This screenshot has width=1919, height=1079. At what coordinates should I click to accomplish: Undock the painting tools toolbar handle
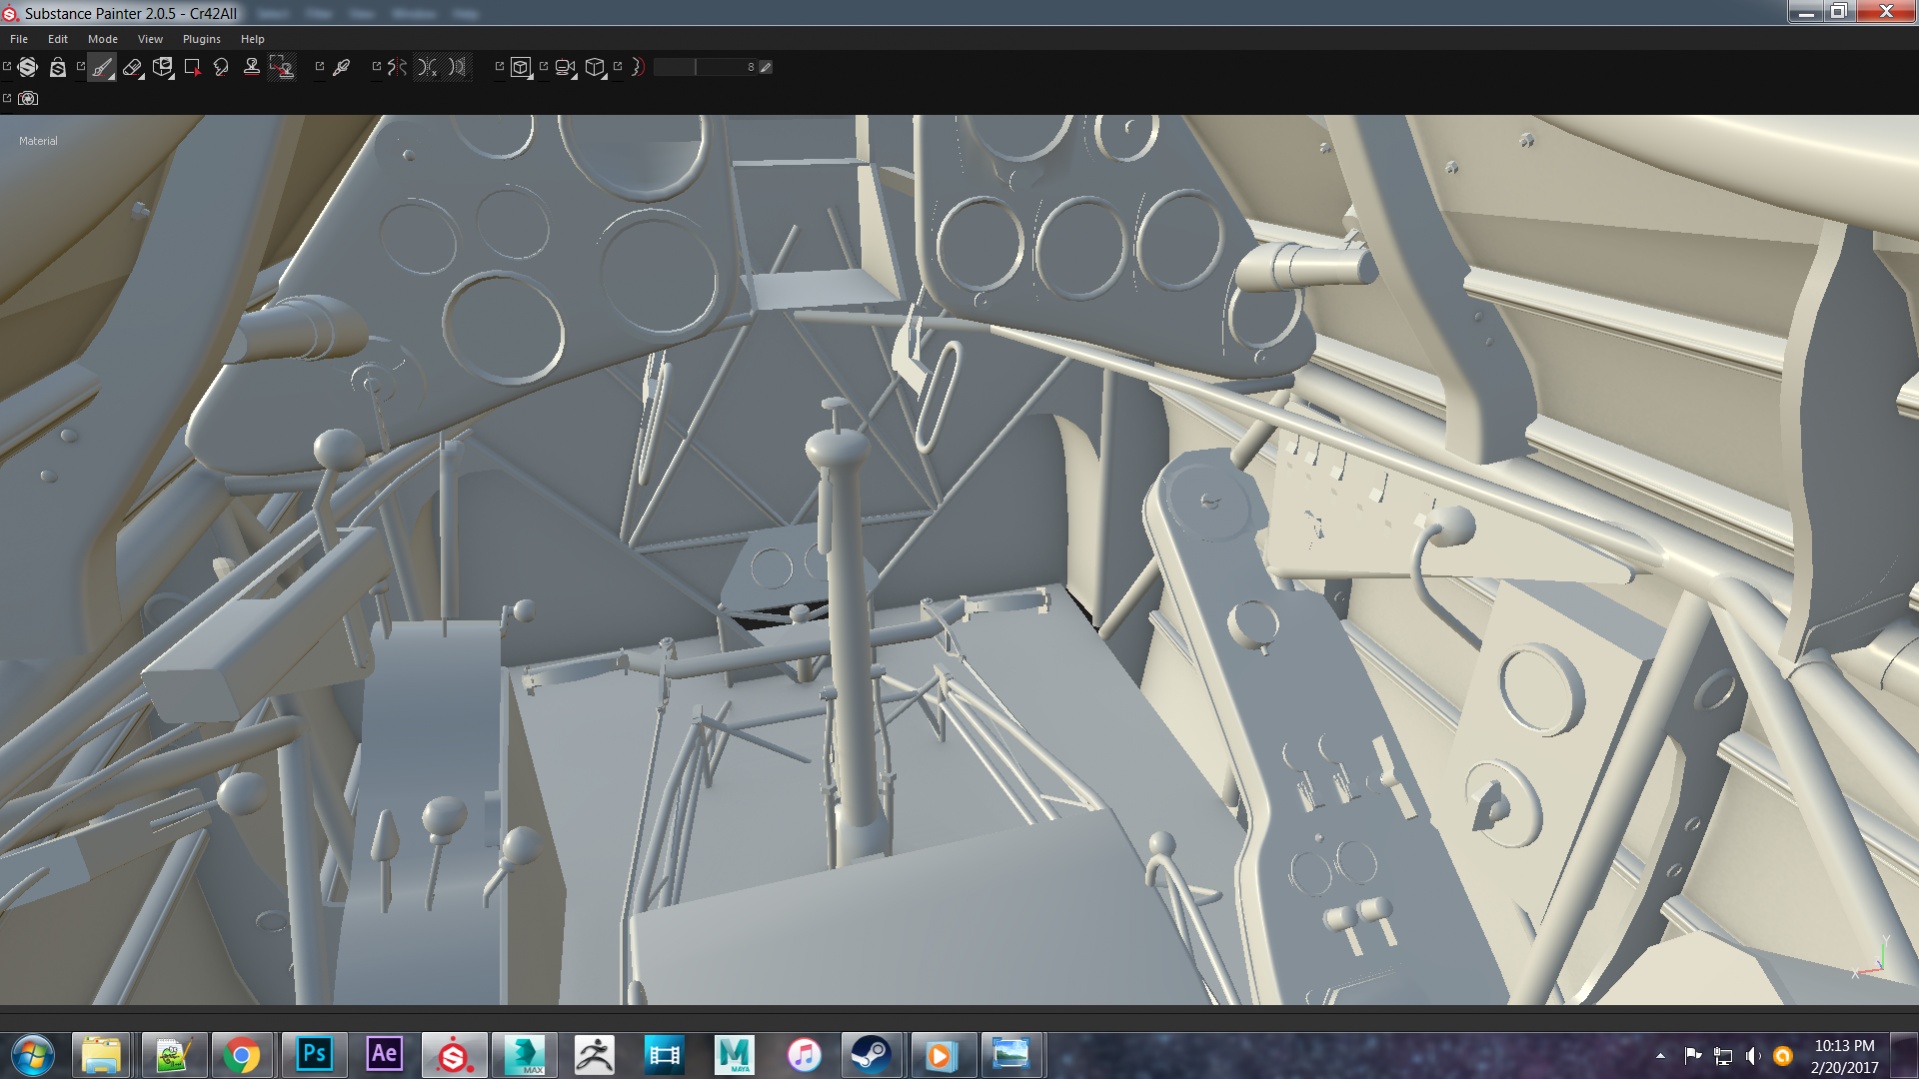coord(81,67)
